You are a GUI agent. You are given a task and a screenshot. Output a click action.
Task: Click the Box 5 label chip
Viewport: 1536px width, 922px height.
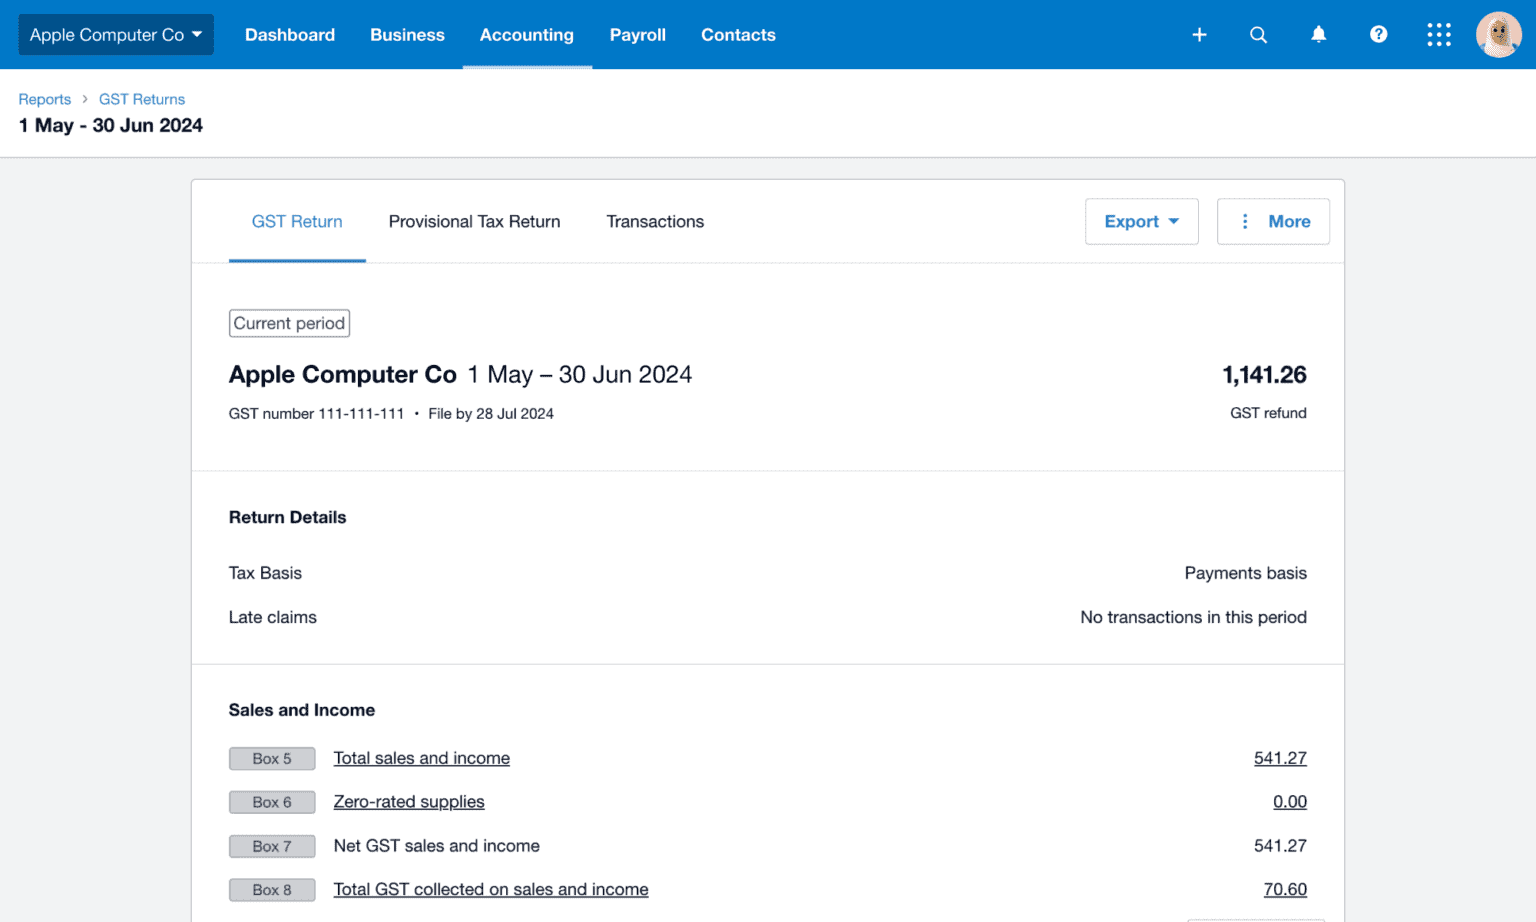272,758
